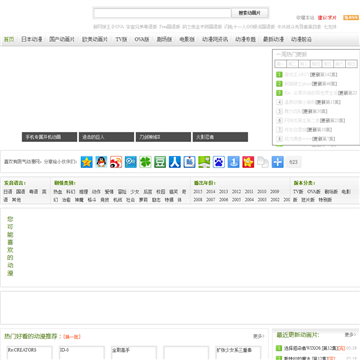
Task: Open 欧美动画片 in the navigation bar
Action: point(95,39)
